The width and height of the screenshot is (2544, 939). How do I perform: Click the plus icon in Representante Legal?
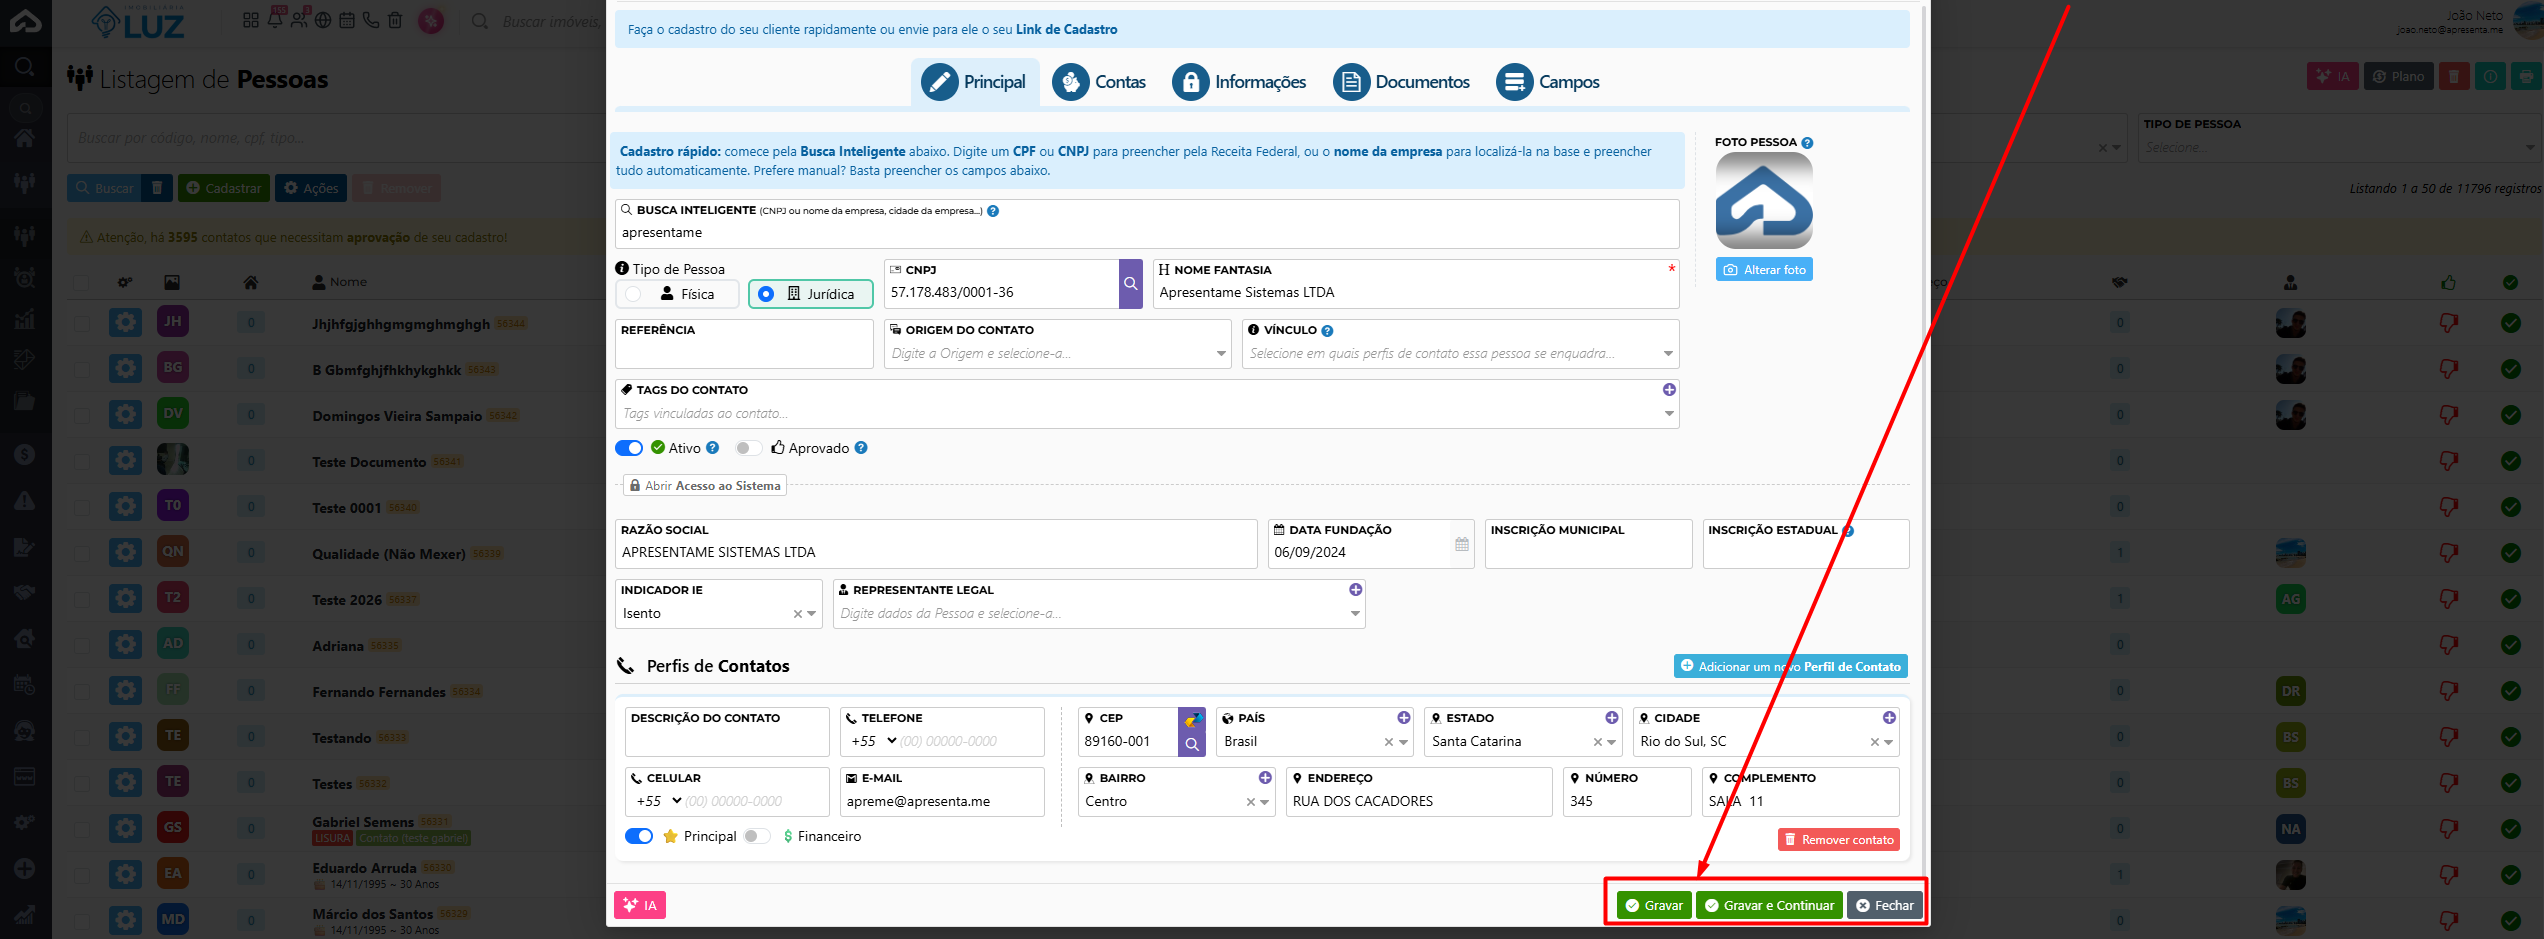click(x=1355, y=590)
